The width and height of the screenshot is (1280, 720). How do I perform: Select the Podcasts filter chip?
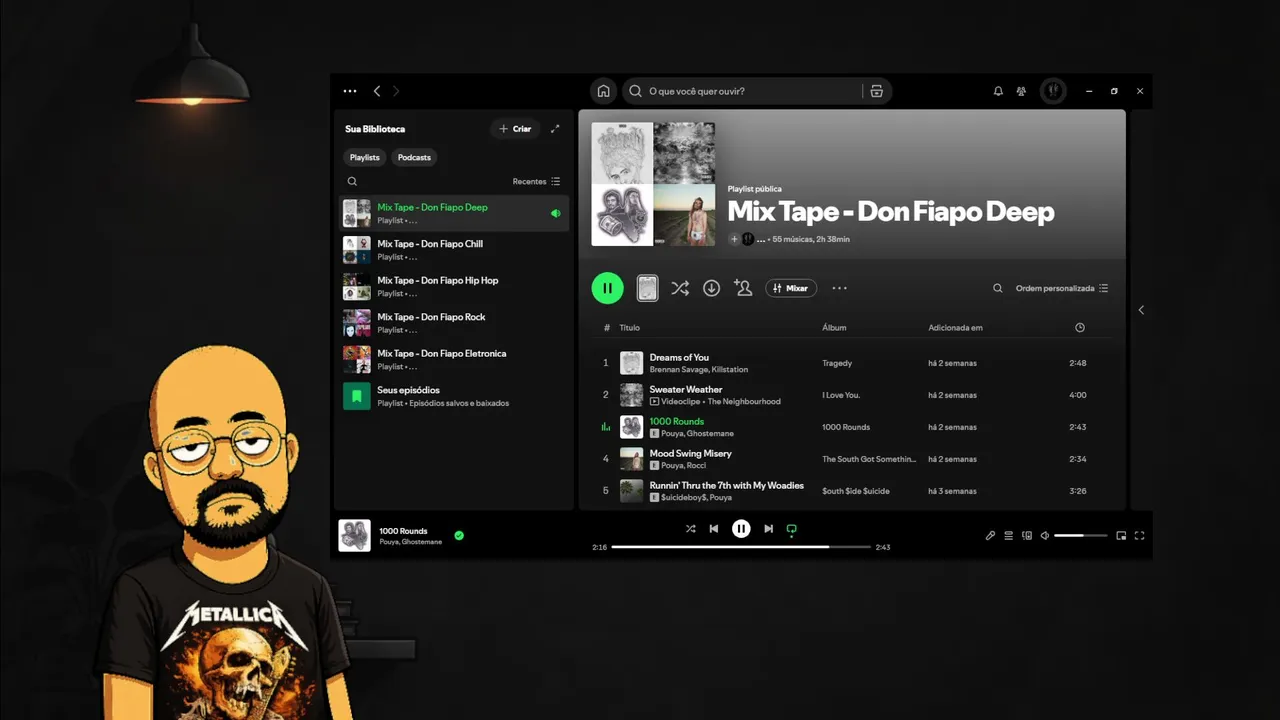tap(414, 157)
